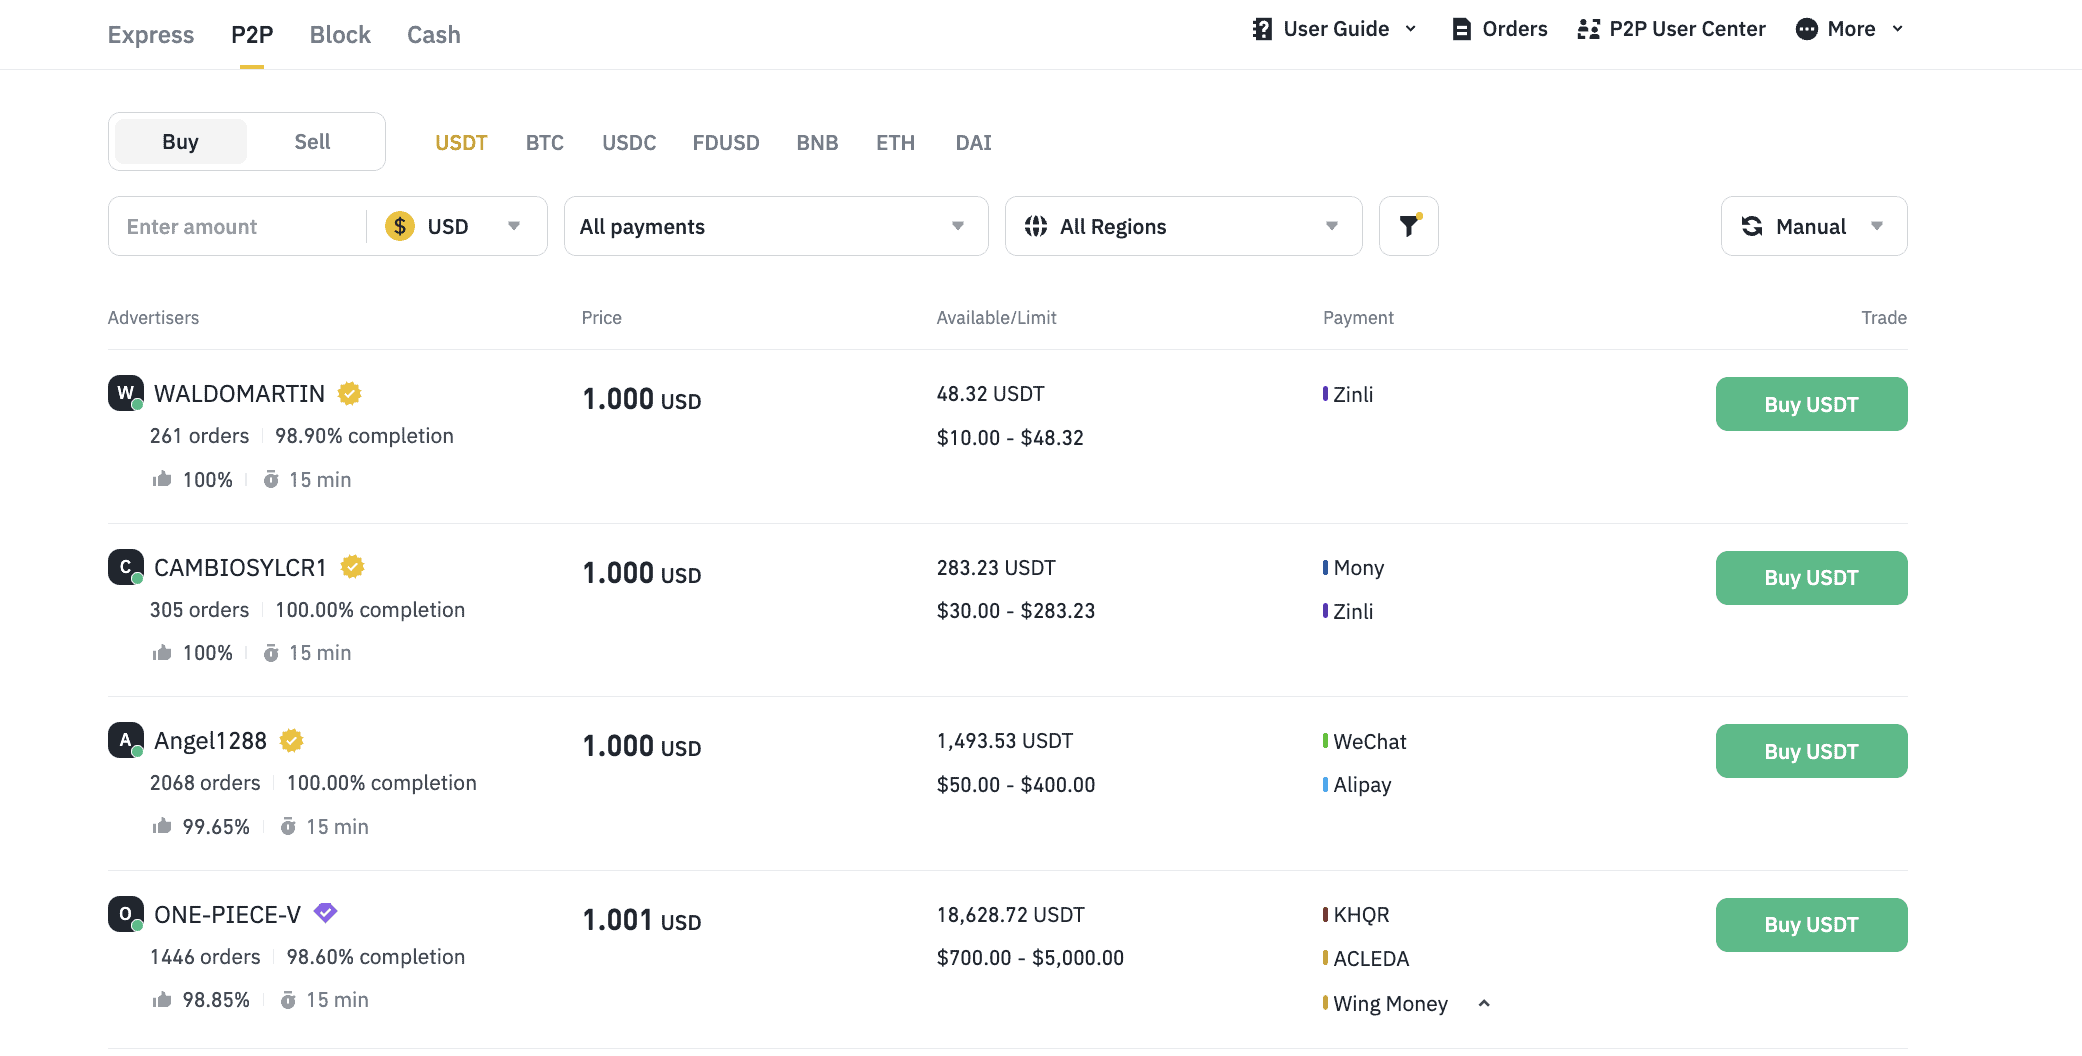Screen dimensions: 2082x1056
Task: Click the More ellipsis icon
Action: [x=1806, y=29]
